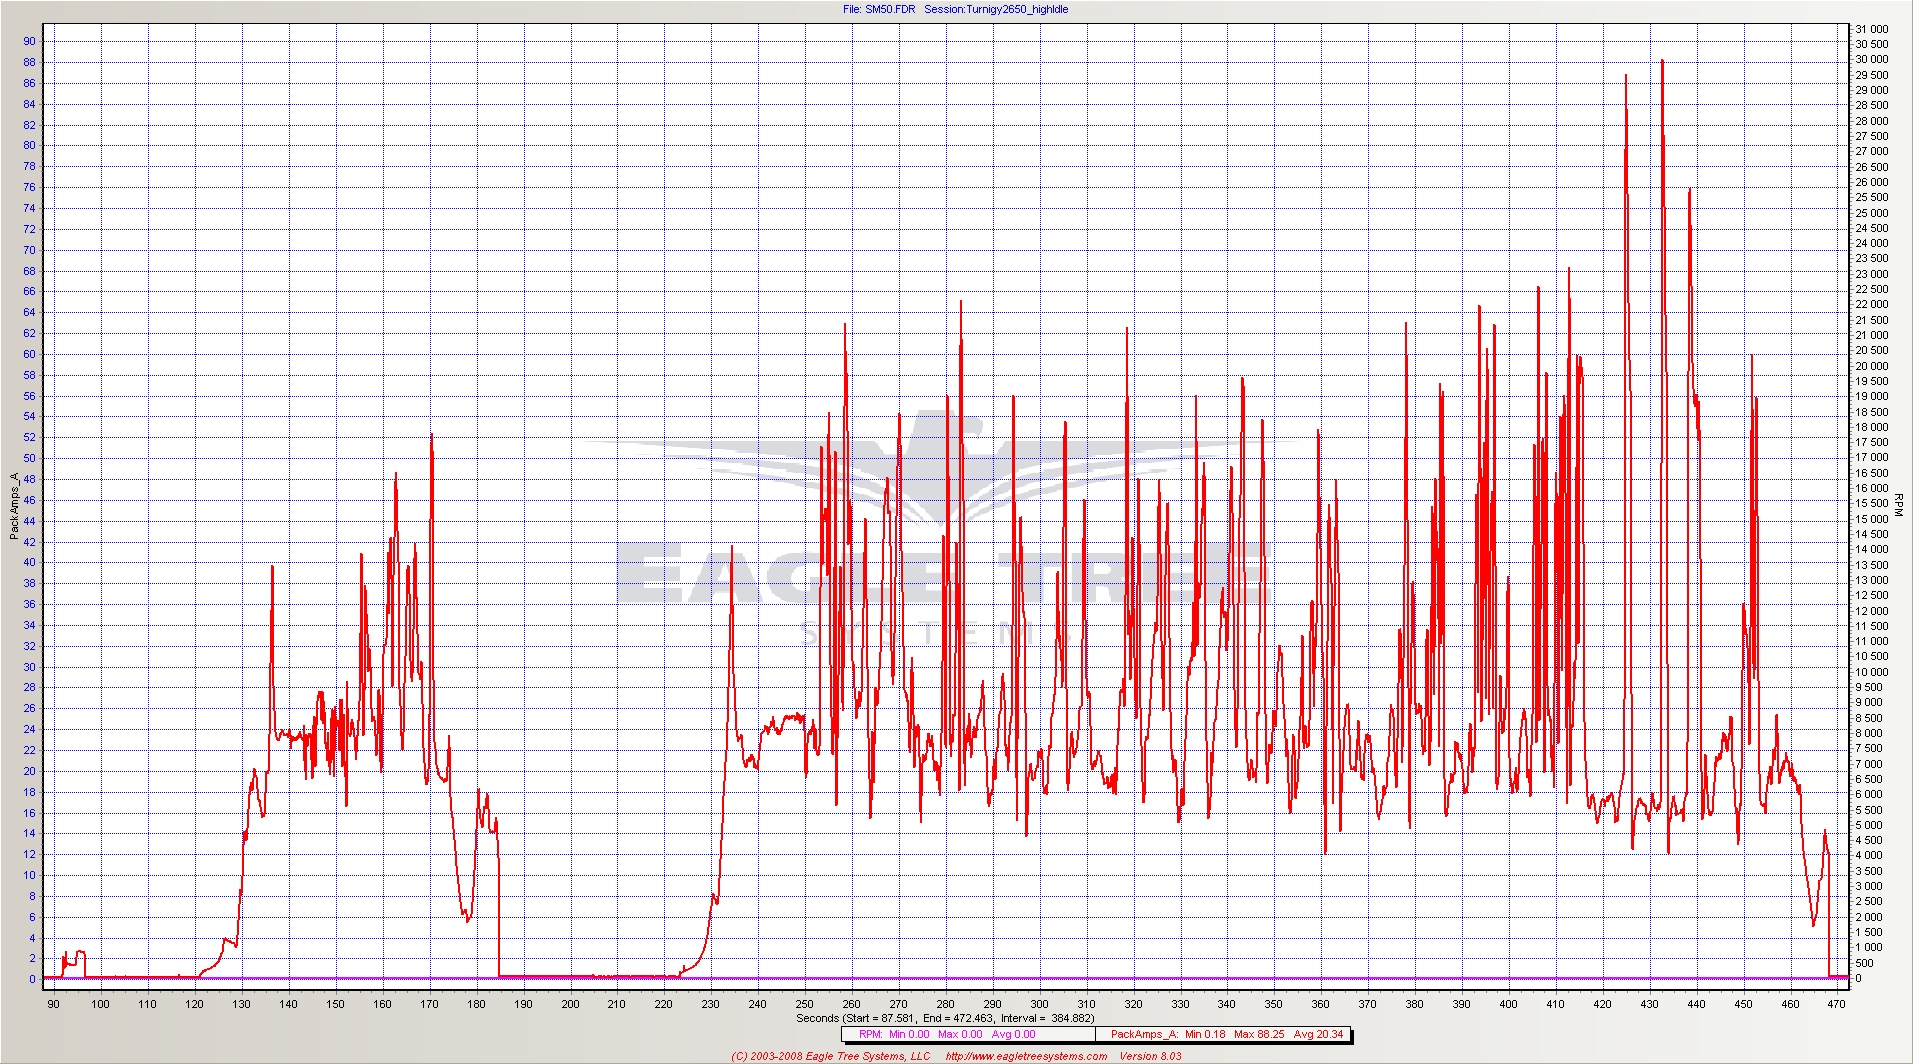Viewport: 1913px width, 1064px height.
Task: Click the 90 label on amps axis
Action: click(29, 42)
